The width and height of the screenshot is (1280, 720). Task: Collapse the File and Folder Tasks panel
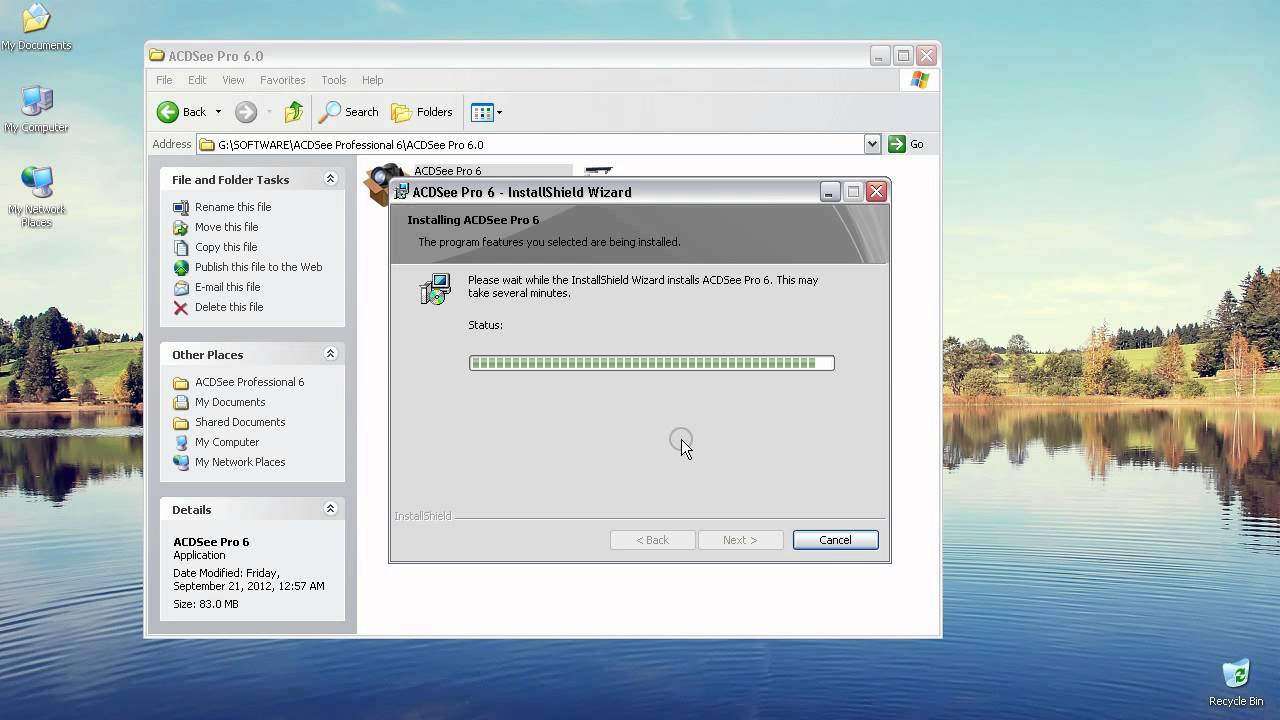(x=330, y=179)
